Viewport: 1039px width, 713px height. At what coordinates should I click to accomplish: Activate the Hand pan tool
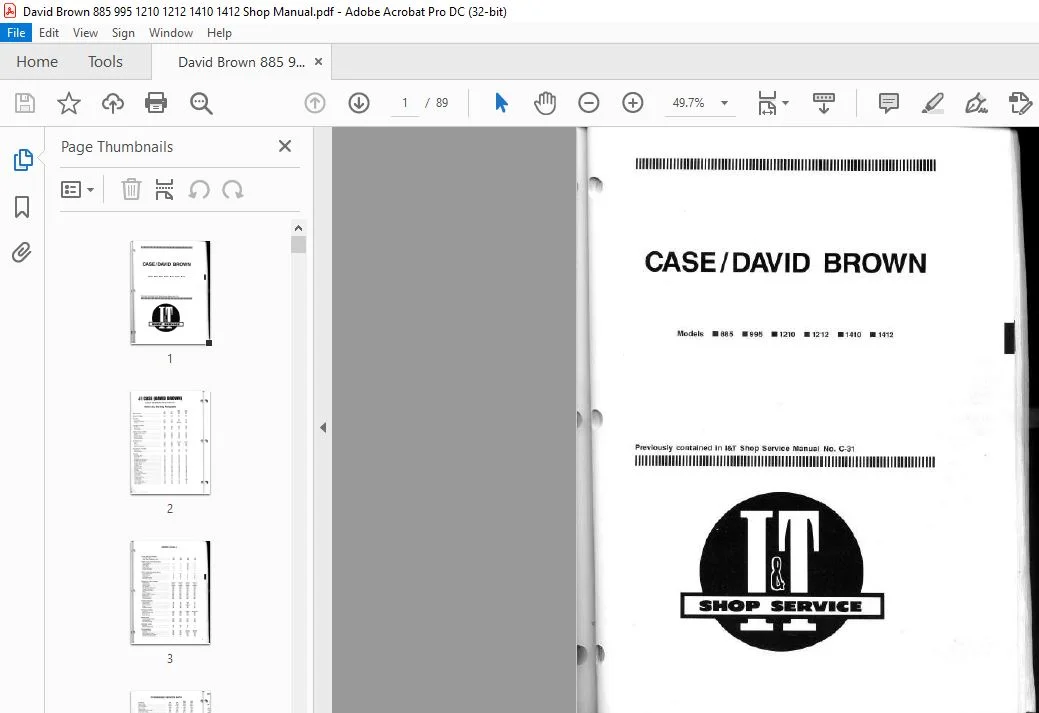(x=545, y=103)
